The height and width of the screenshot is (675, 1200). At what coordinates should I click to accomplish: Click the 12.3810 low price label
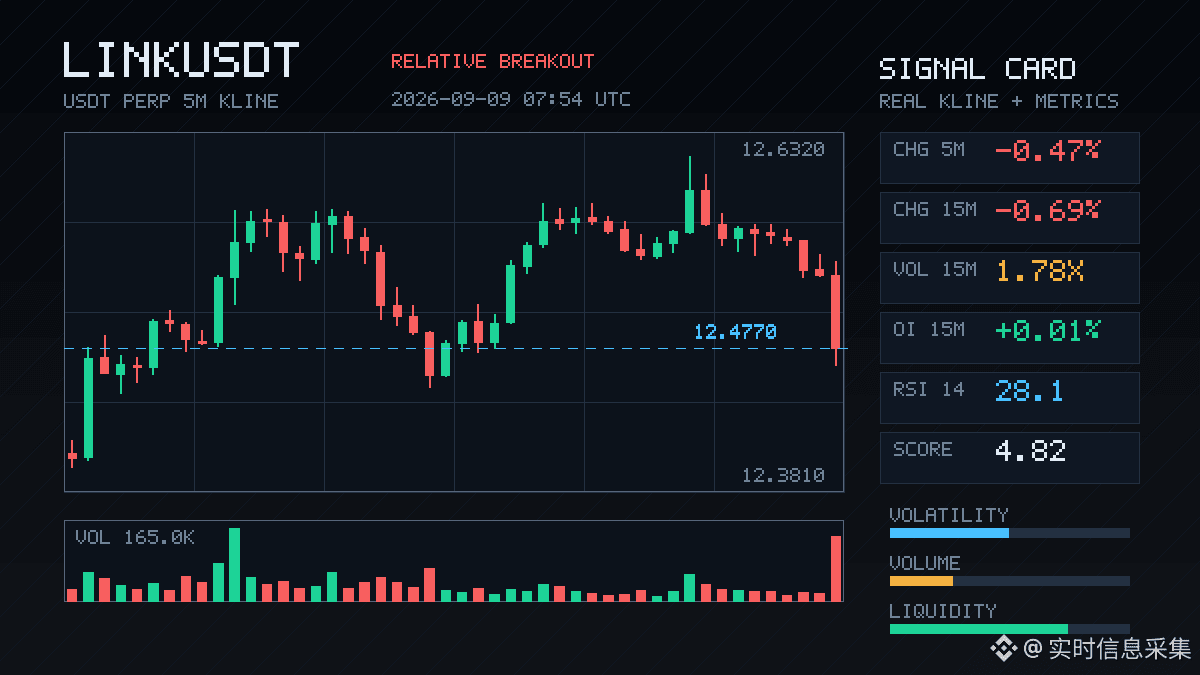(783, 475)
